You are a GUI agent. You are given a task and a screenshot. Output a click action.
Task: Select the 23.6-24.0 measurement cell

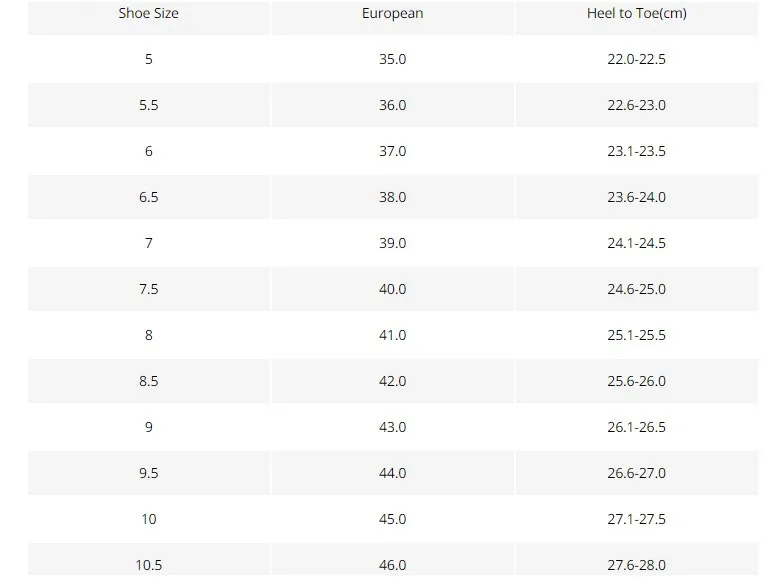(636, 197)
